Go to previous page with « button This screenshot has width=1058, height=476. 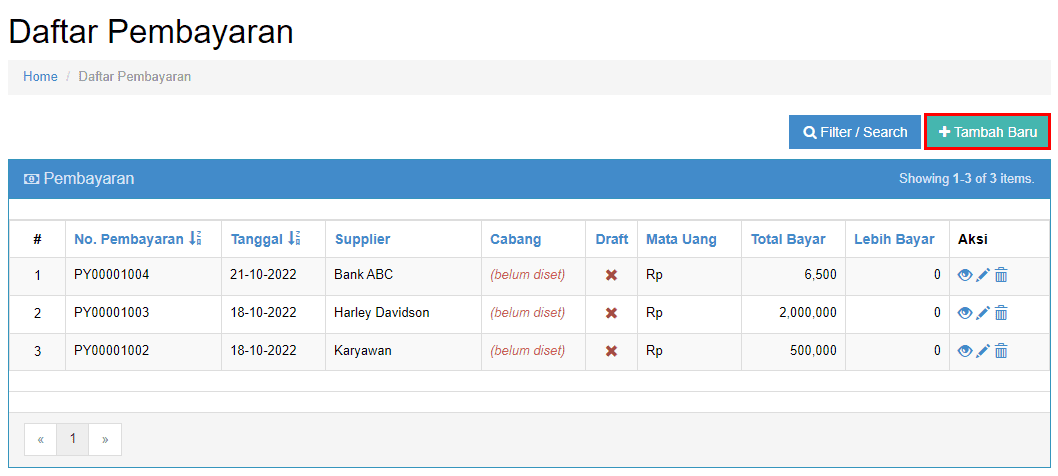[x=40, y=440]
